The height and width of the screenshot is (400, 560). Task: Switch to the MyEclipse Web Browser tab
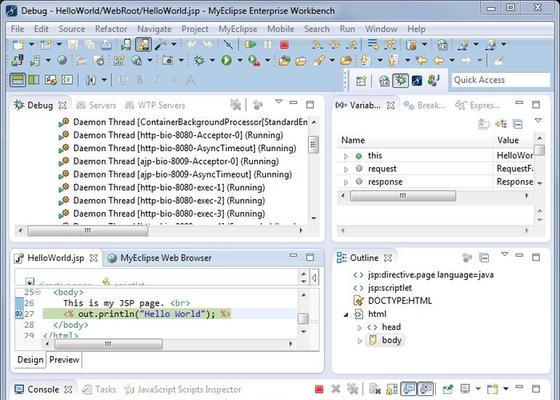coord(159,258)
